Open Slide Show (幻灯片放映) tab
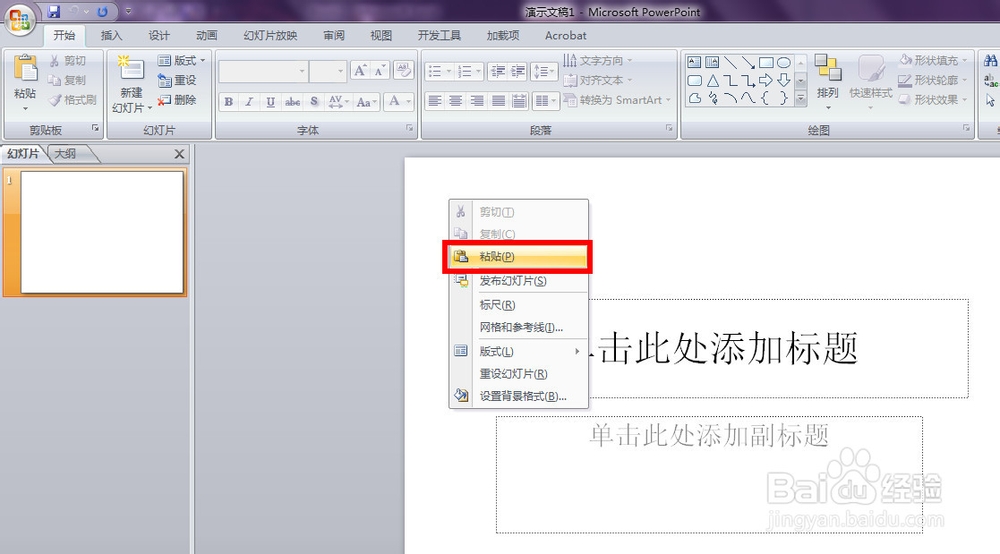The width and height of the screenshot is (1000, 554). coord(270,36)
